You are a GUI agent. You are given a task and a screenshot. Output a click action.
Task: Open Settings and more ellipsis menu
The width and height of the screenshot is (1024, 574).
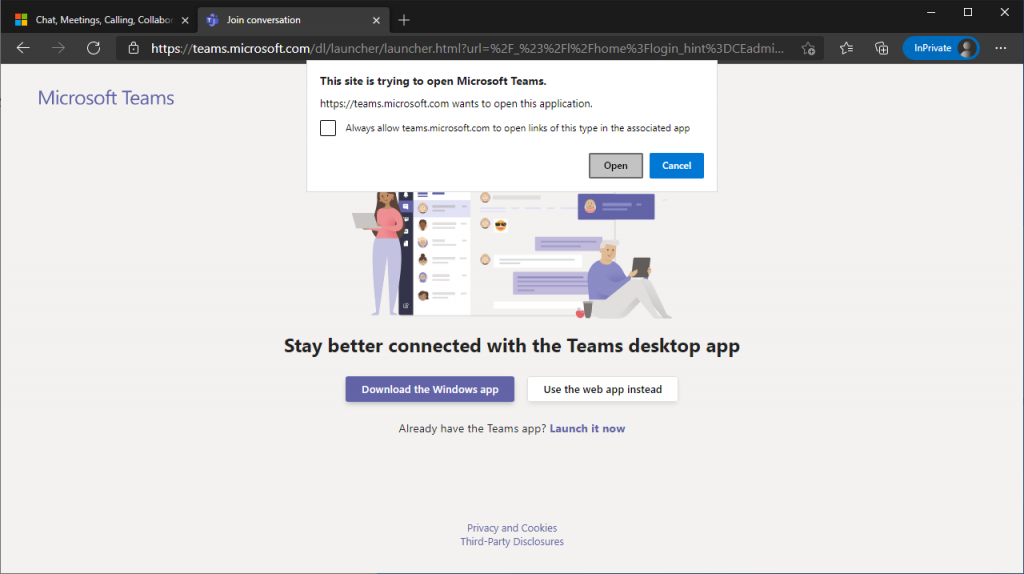tap(1000, 48)
